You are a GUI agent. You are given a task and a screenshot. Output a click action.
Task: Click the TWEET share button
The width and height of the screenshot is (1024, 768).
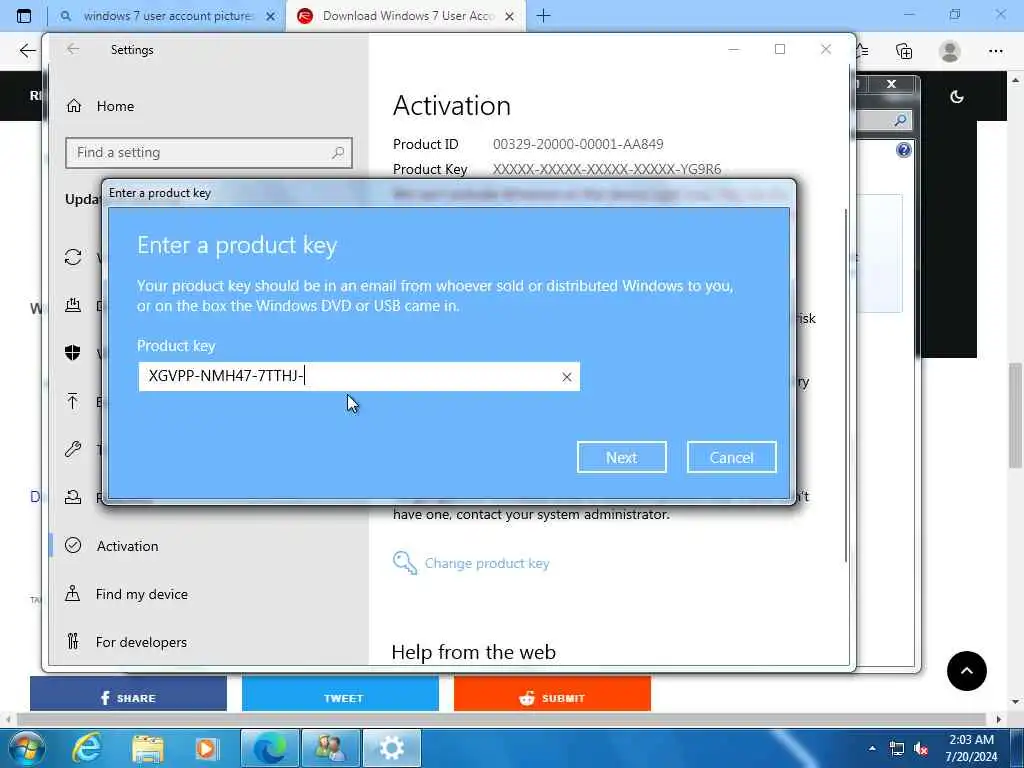340,694
